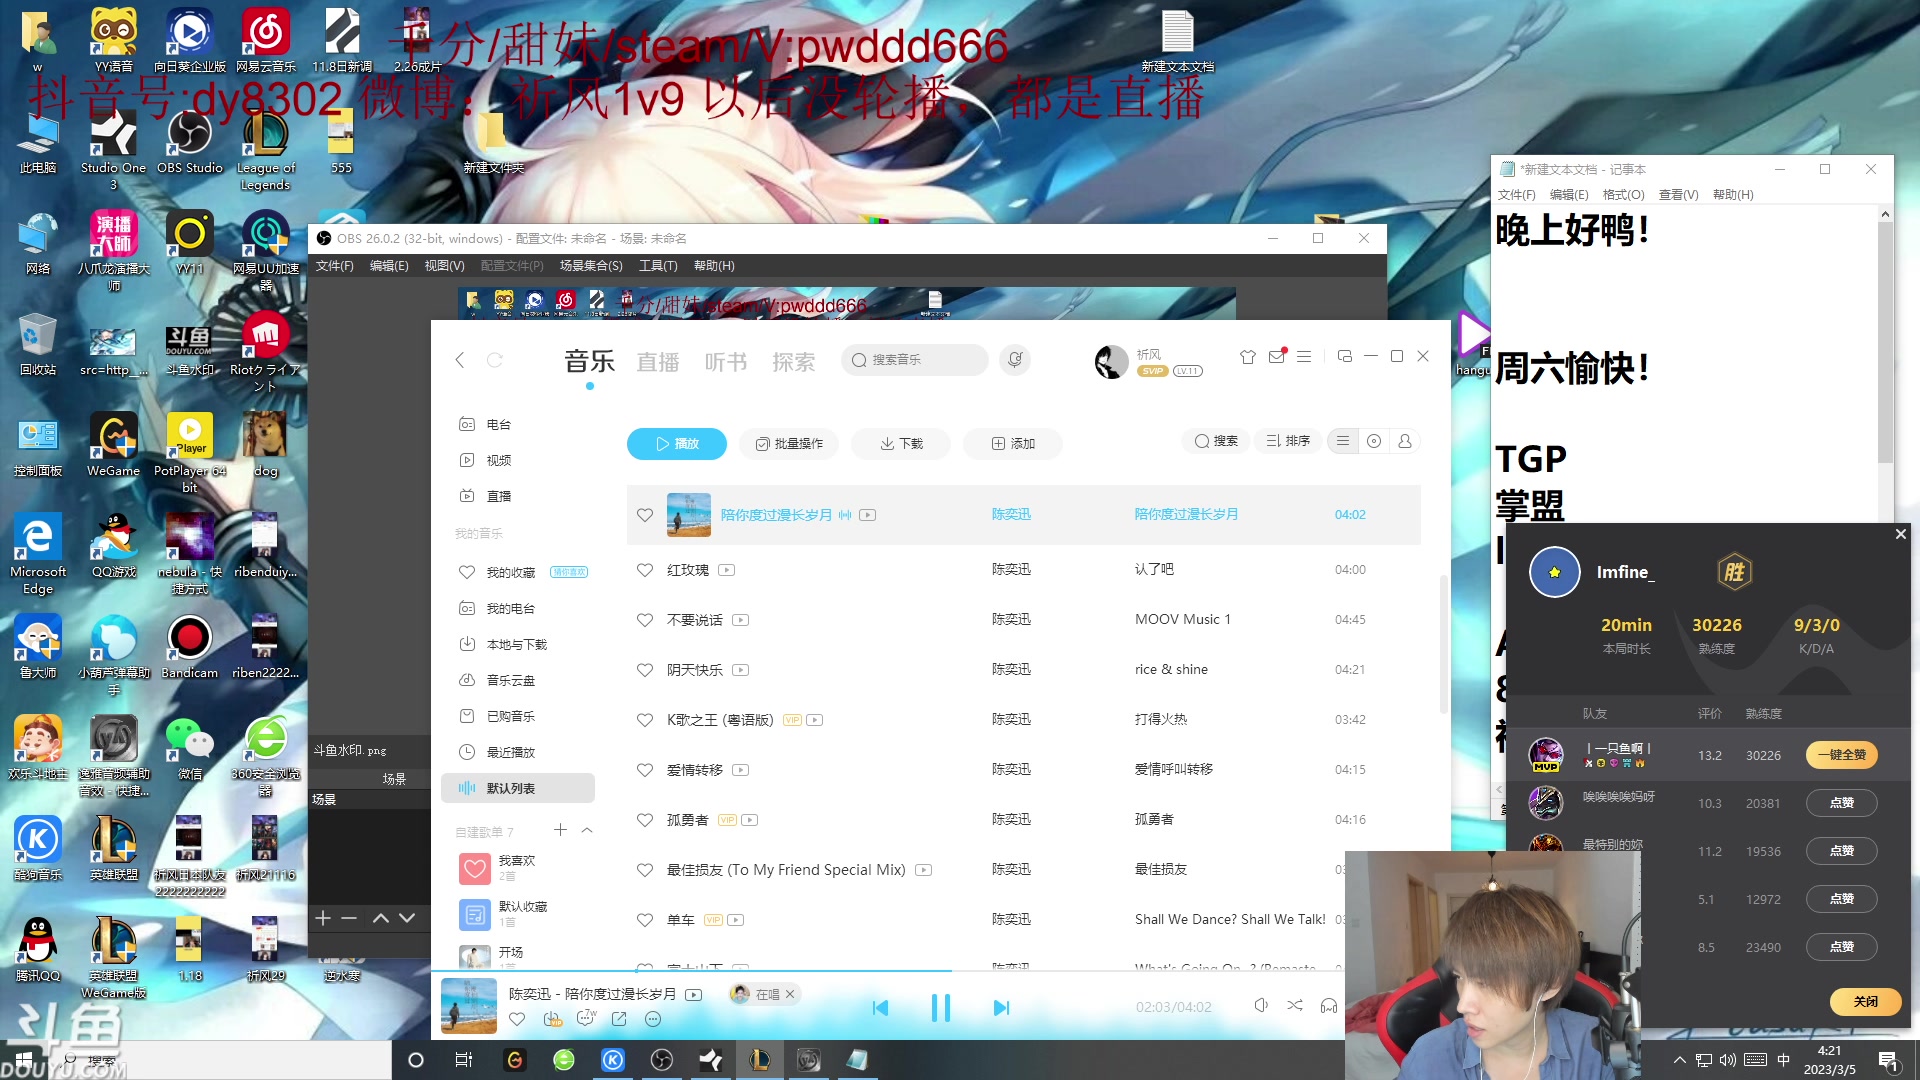Image resolution: width=1920 pixels, height=1080 pixels.
Task: Skip to previous track in player bar
Action: (x=880, y=1007)
